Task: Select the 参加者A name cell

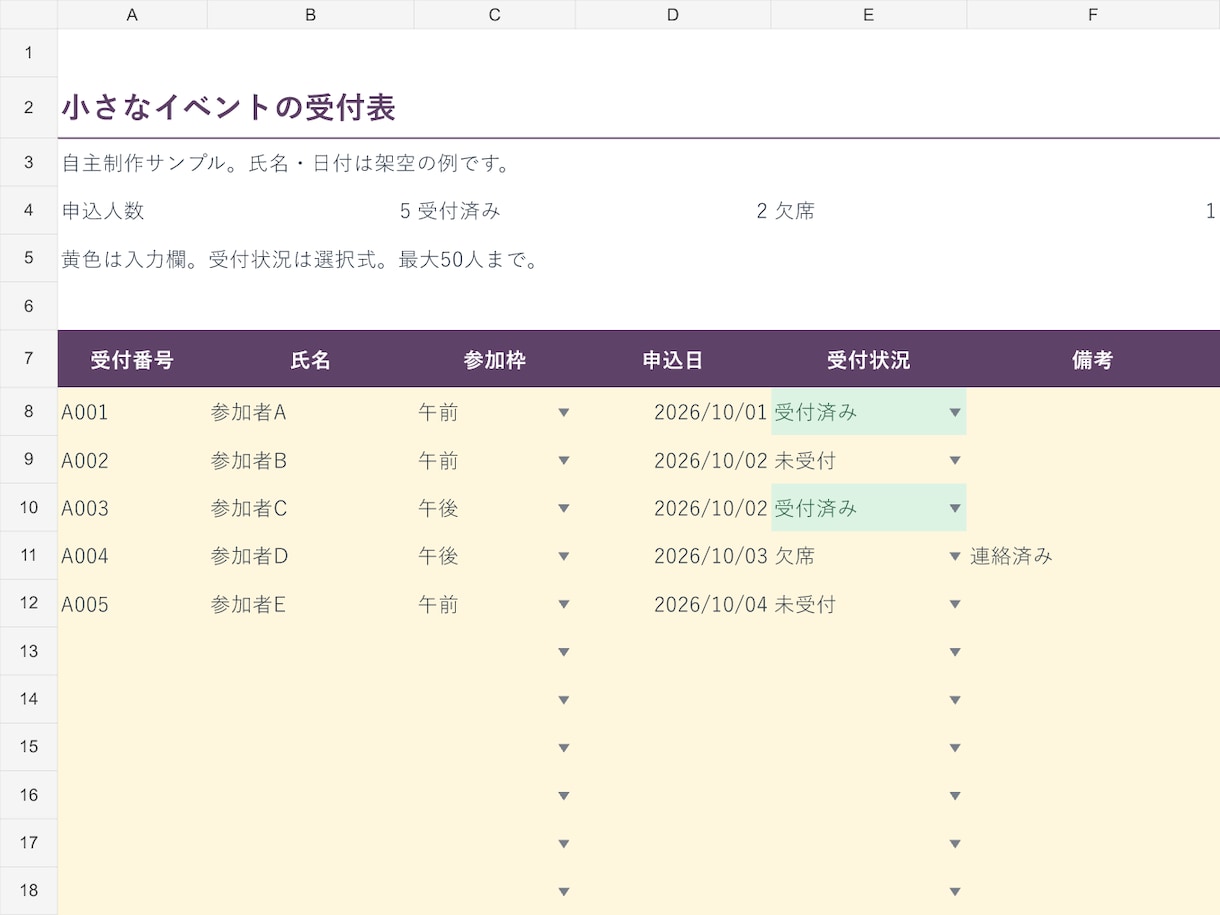Action: tap(311, 412)
